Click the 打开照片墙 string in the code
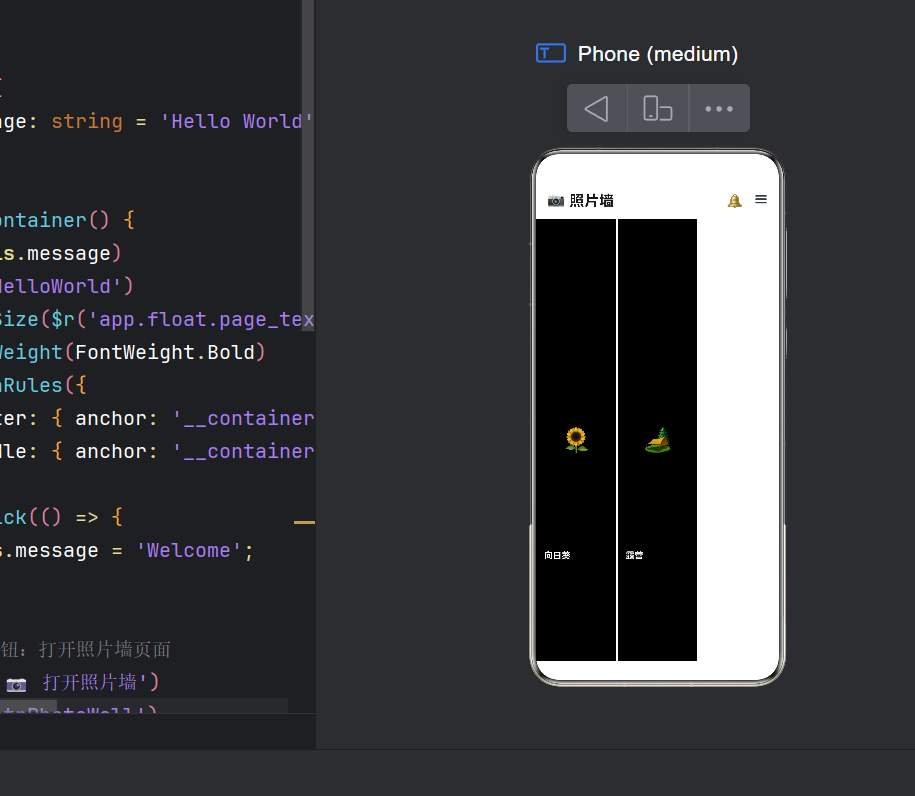 (x=90, y=682)
